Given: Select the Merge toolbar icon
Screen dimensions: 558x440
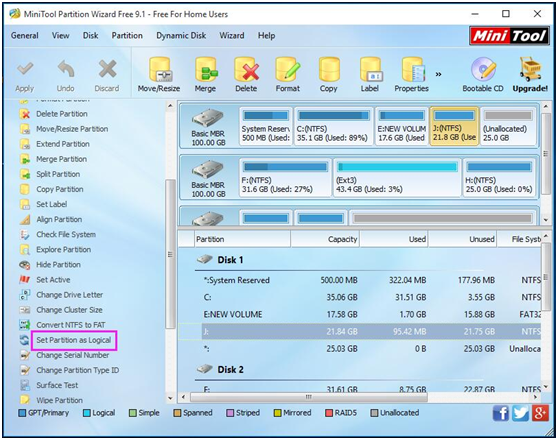Looking at the screenshot, I should click(x=205, y=70).
